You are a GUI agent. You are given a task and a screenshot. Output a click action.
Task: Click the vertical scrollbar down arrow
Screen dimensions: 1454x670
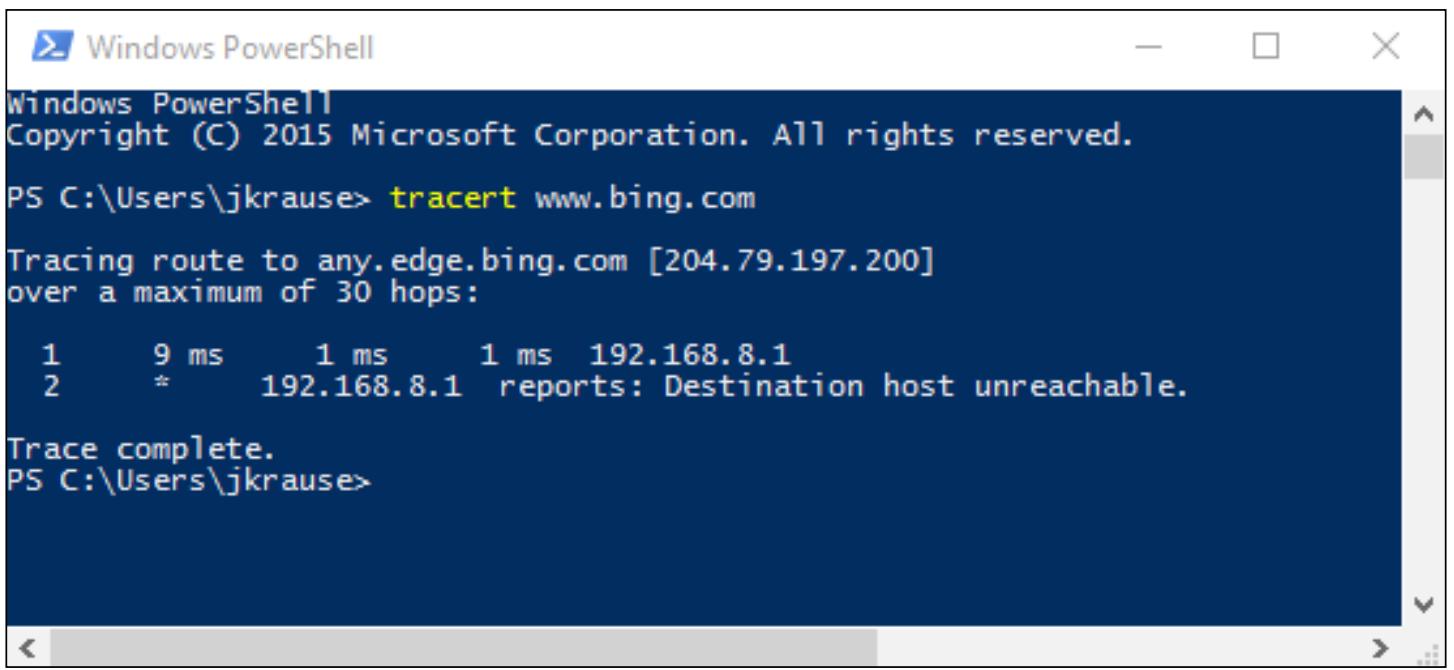point(1423,605)
